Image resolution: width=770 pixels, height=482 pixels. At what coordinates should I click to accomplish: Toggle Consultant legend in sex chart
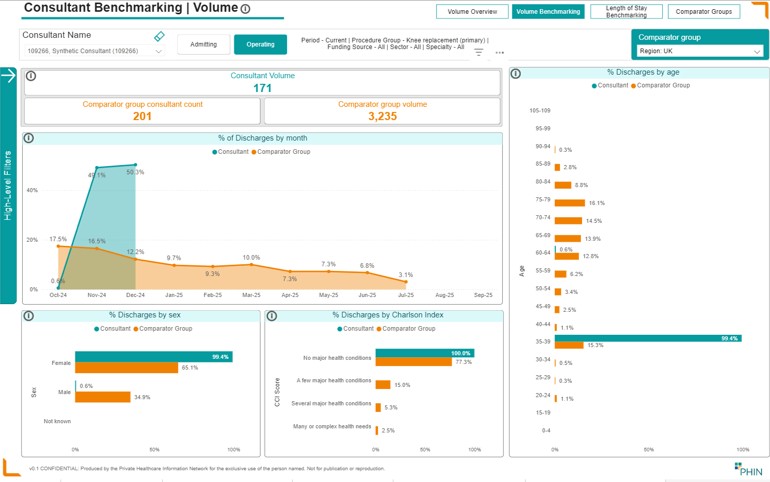(x=112, y=329)
